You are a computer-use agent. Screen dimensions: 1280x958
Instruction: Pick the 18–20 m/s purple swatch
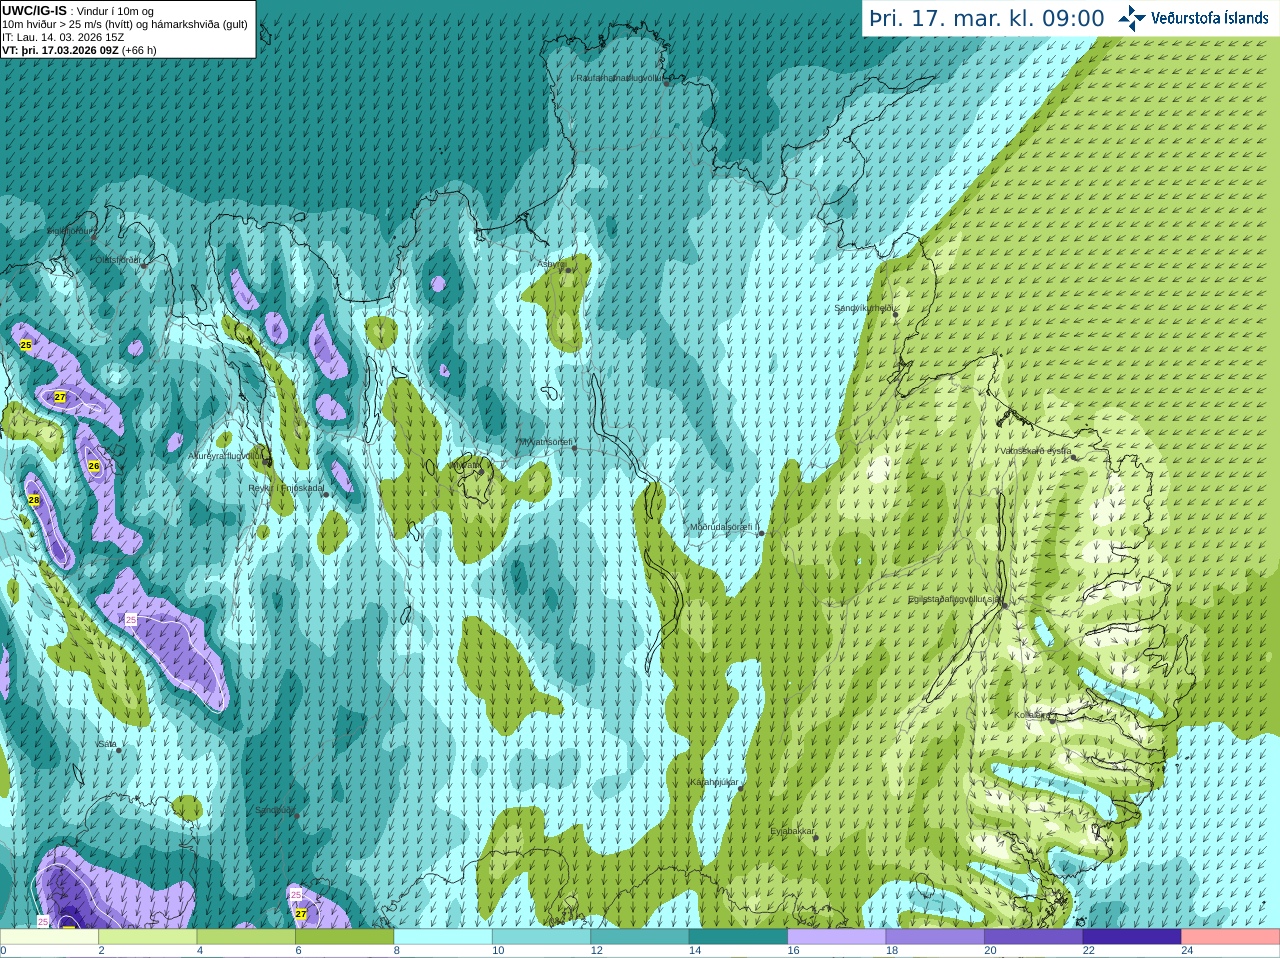pyautogui.click(x=935, y=937)
